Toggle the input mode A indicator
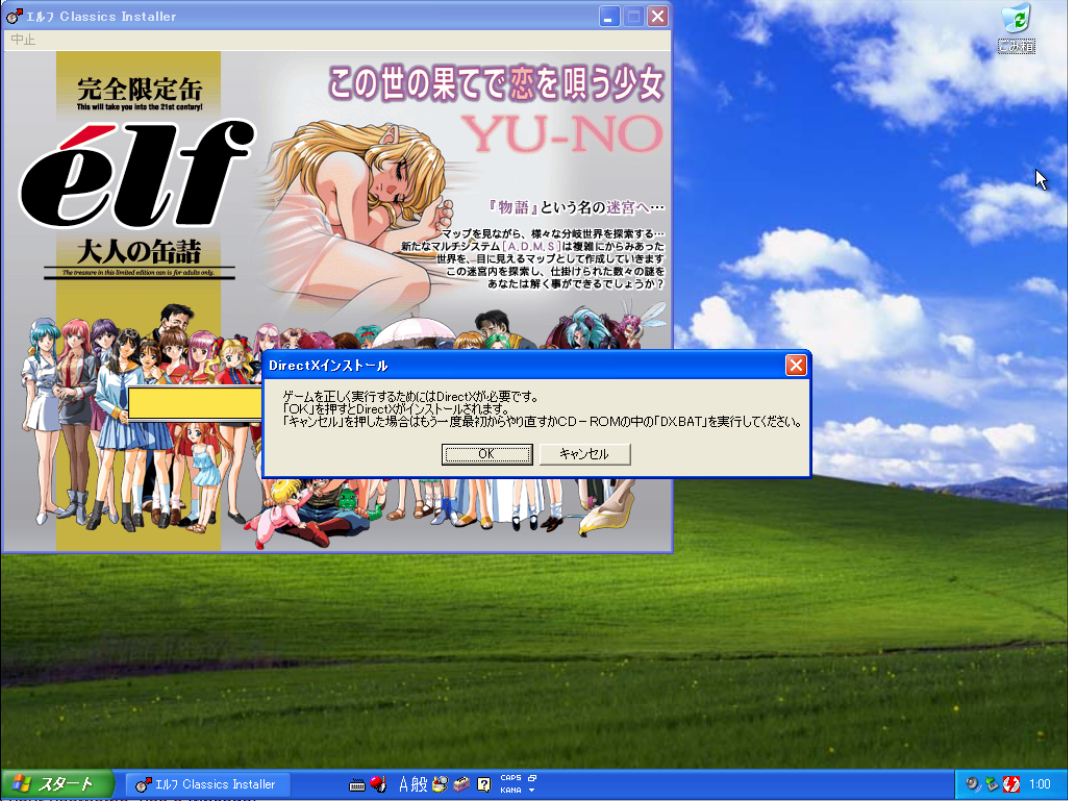This screenshot has width=1068, height=801. point(404,784)
